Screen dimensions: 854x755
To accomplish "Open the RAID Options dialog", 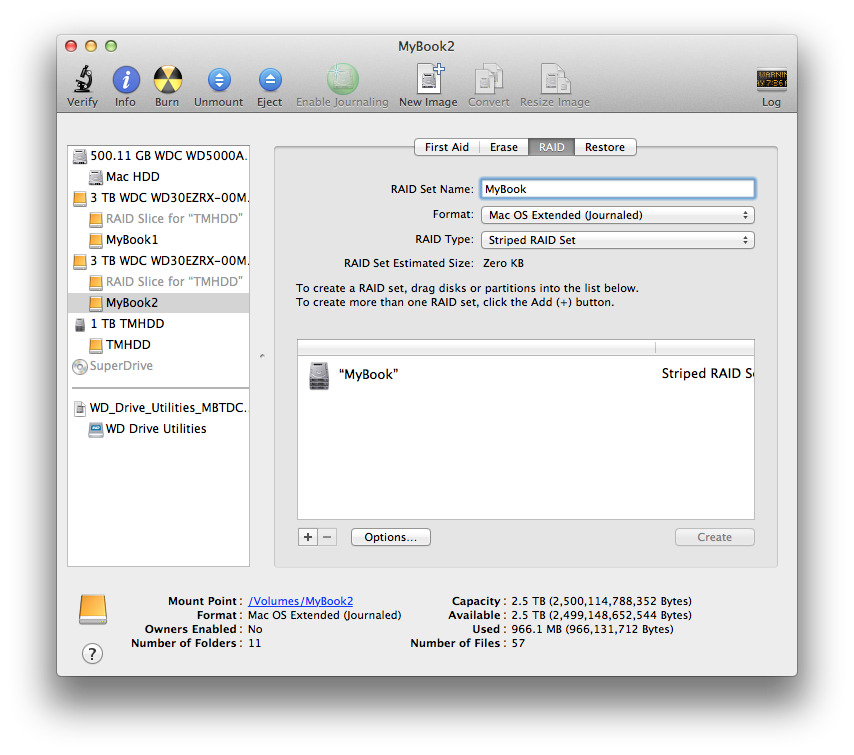I will (391, 537).
